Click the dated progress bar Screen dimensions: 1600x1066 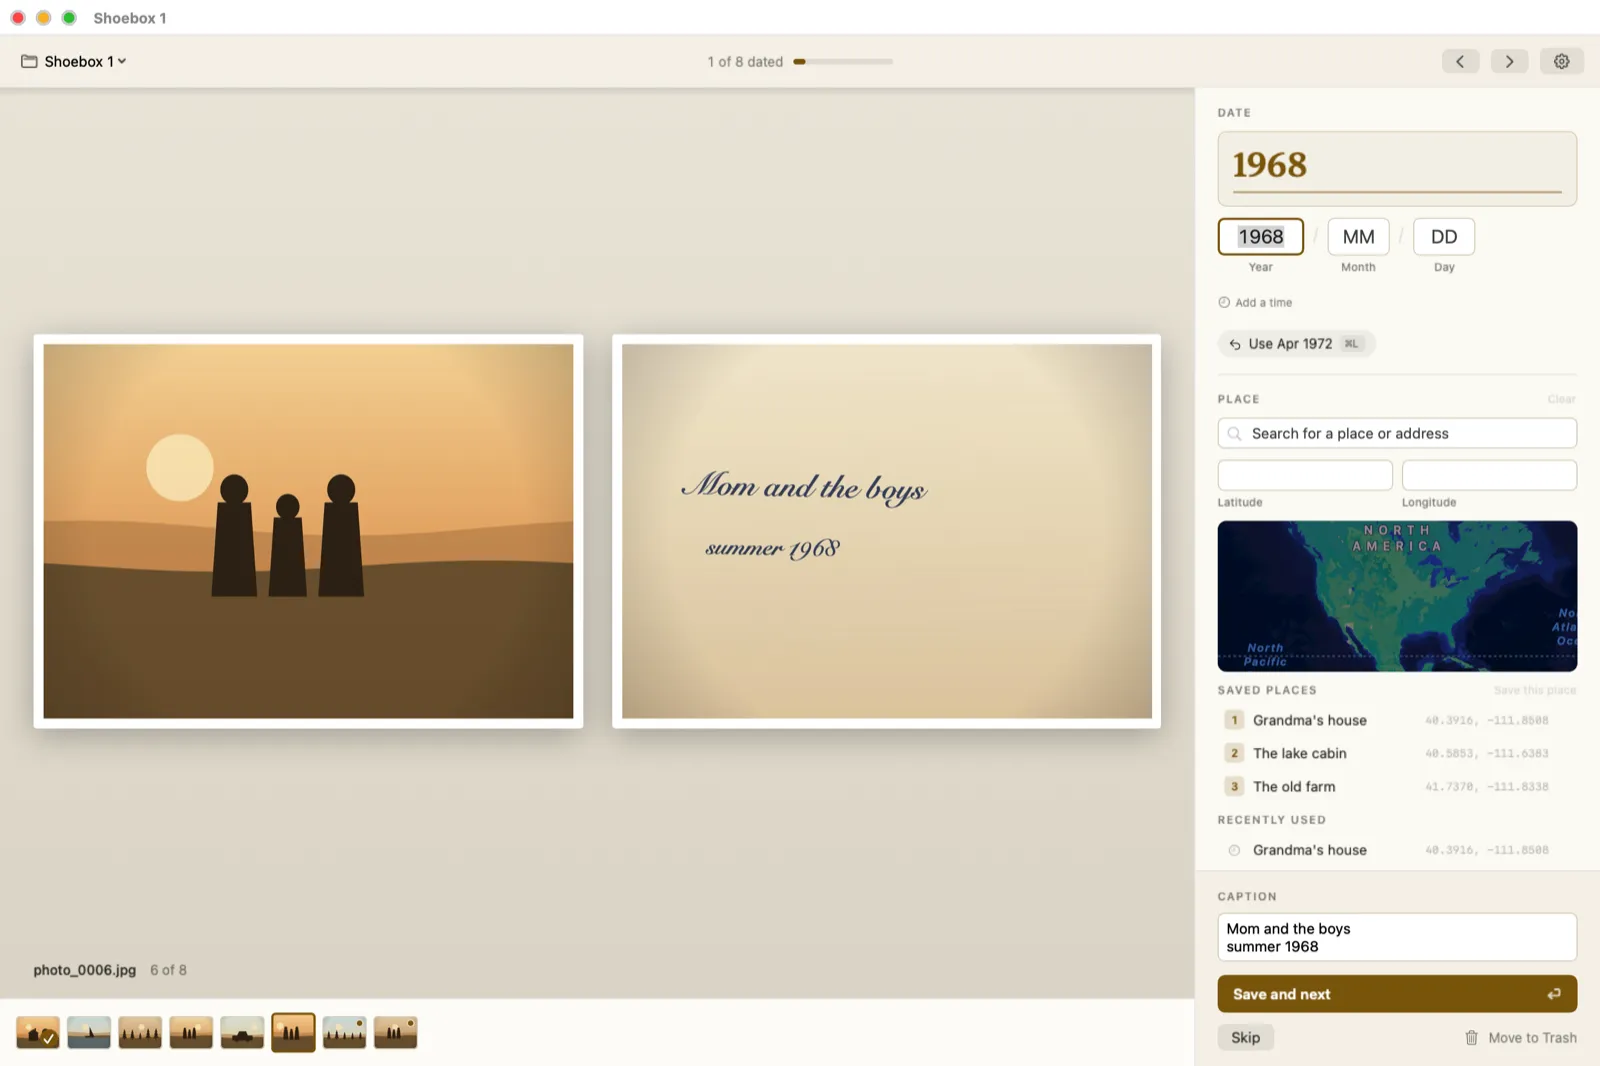coord(843,62)
